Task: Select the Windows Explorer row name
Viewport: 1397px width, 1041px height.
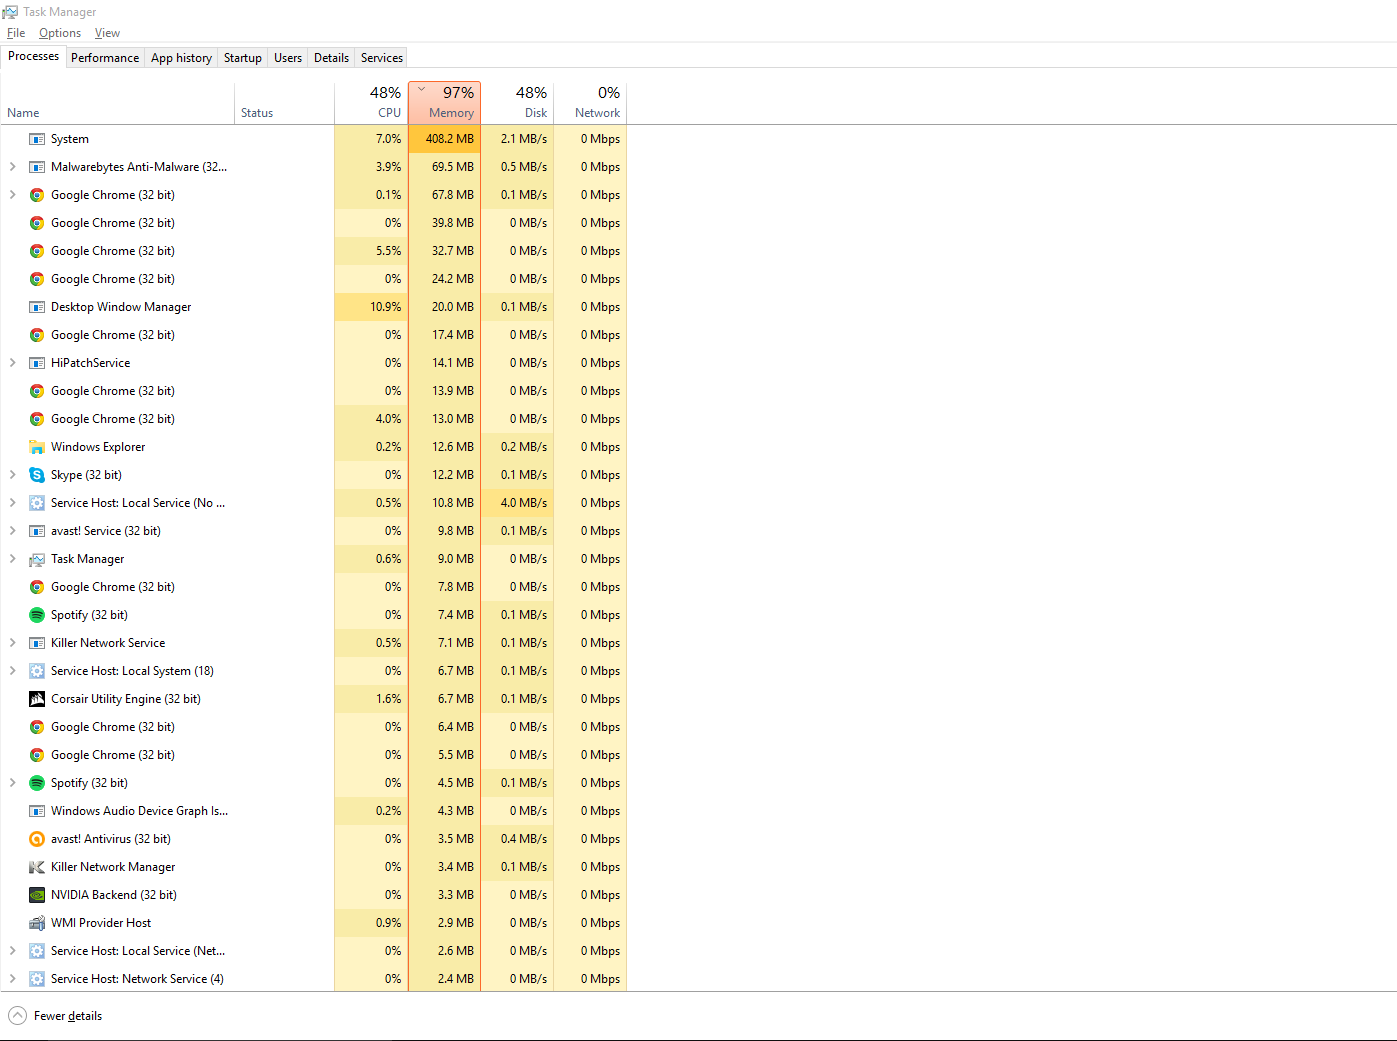Action: click(x=98, y=447)
